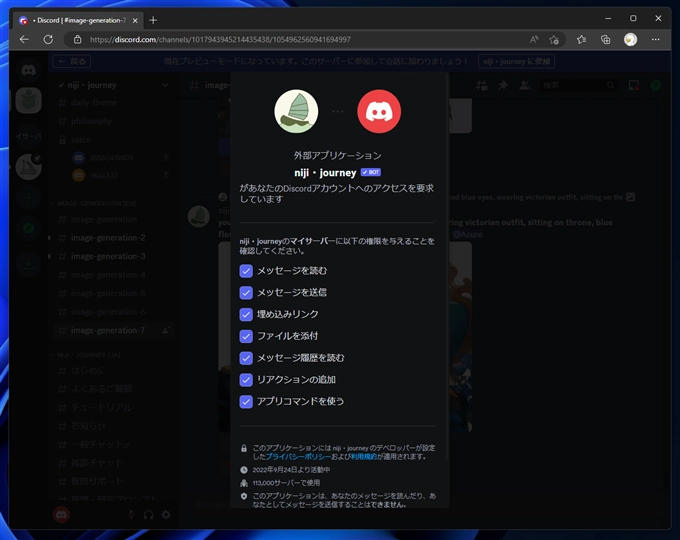Open the inbox icon in header
Screen dimensions: 680x540
tap(634, 85)
